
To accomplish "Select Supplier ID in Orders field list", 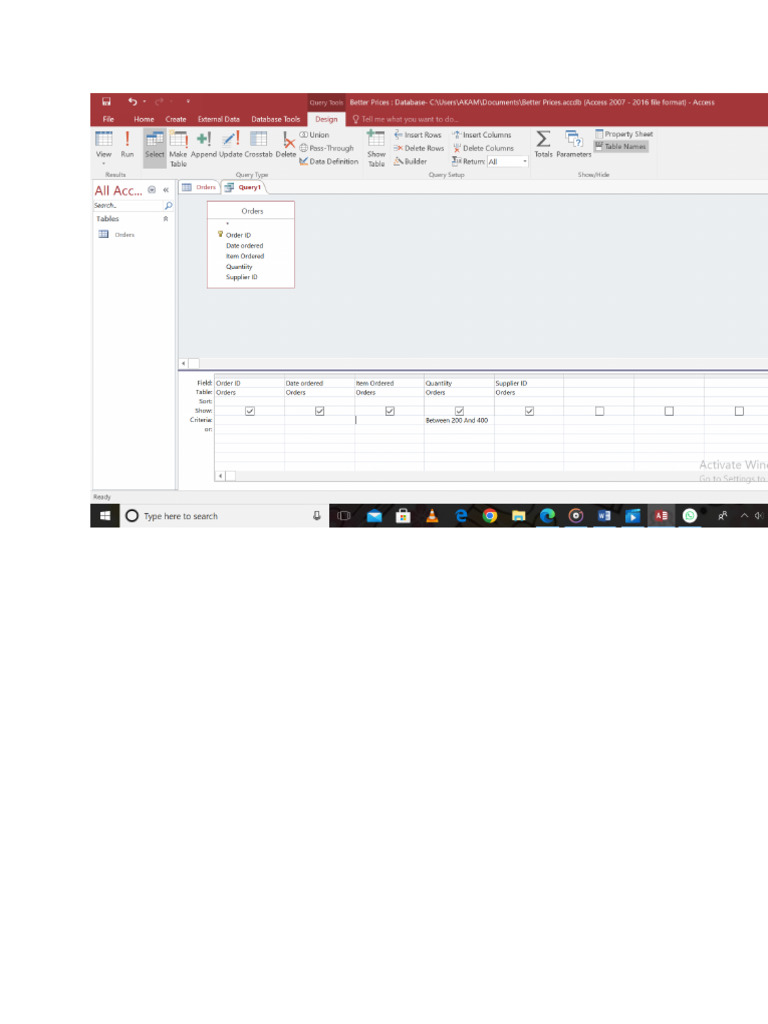I will point(242,277).
